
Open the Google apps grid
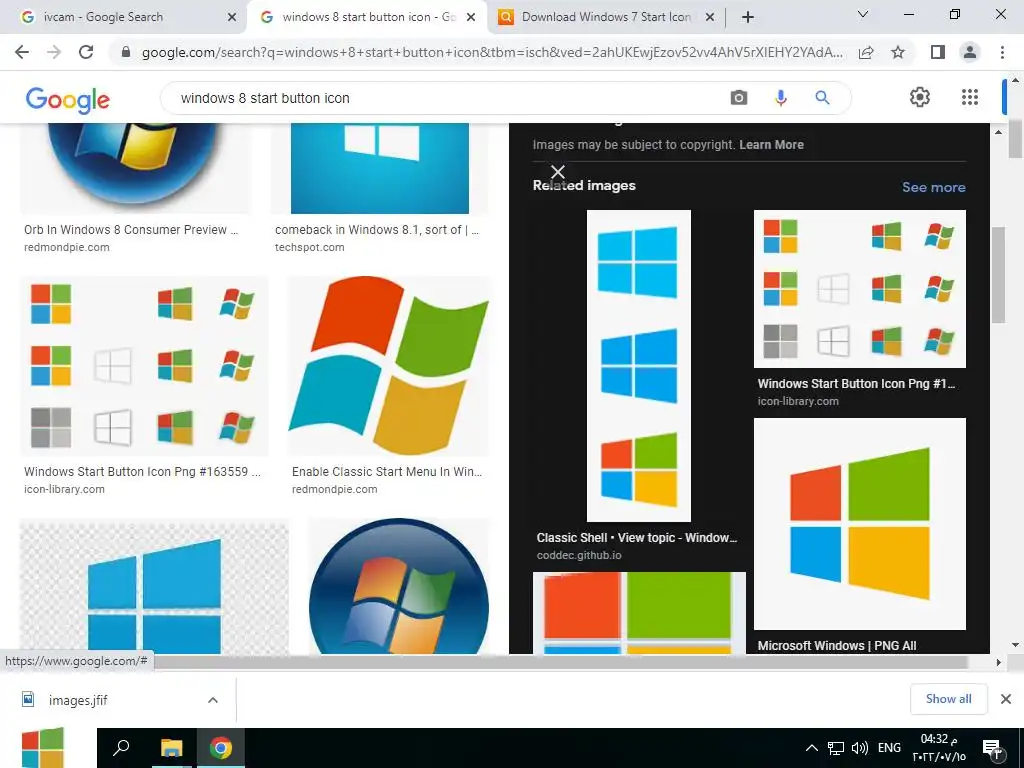[x=970, y=97]
